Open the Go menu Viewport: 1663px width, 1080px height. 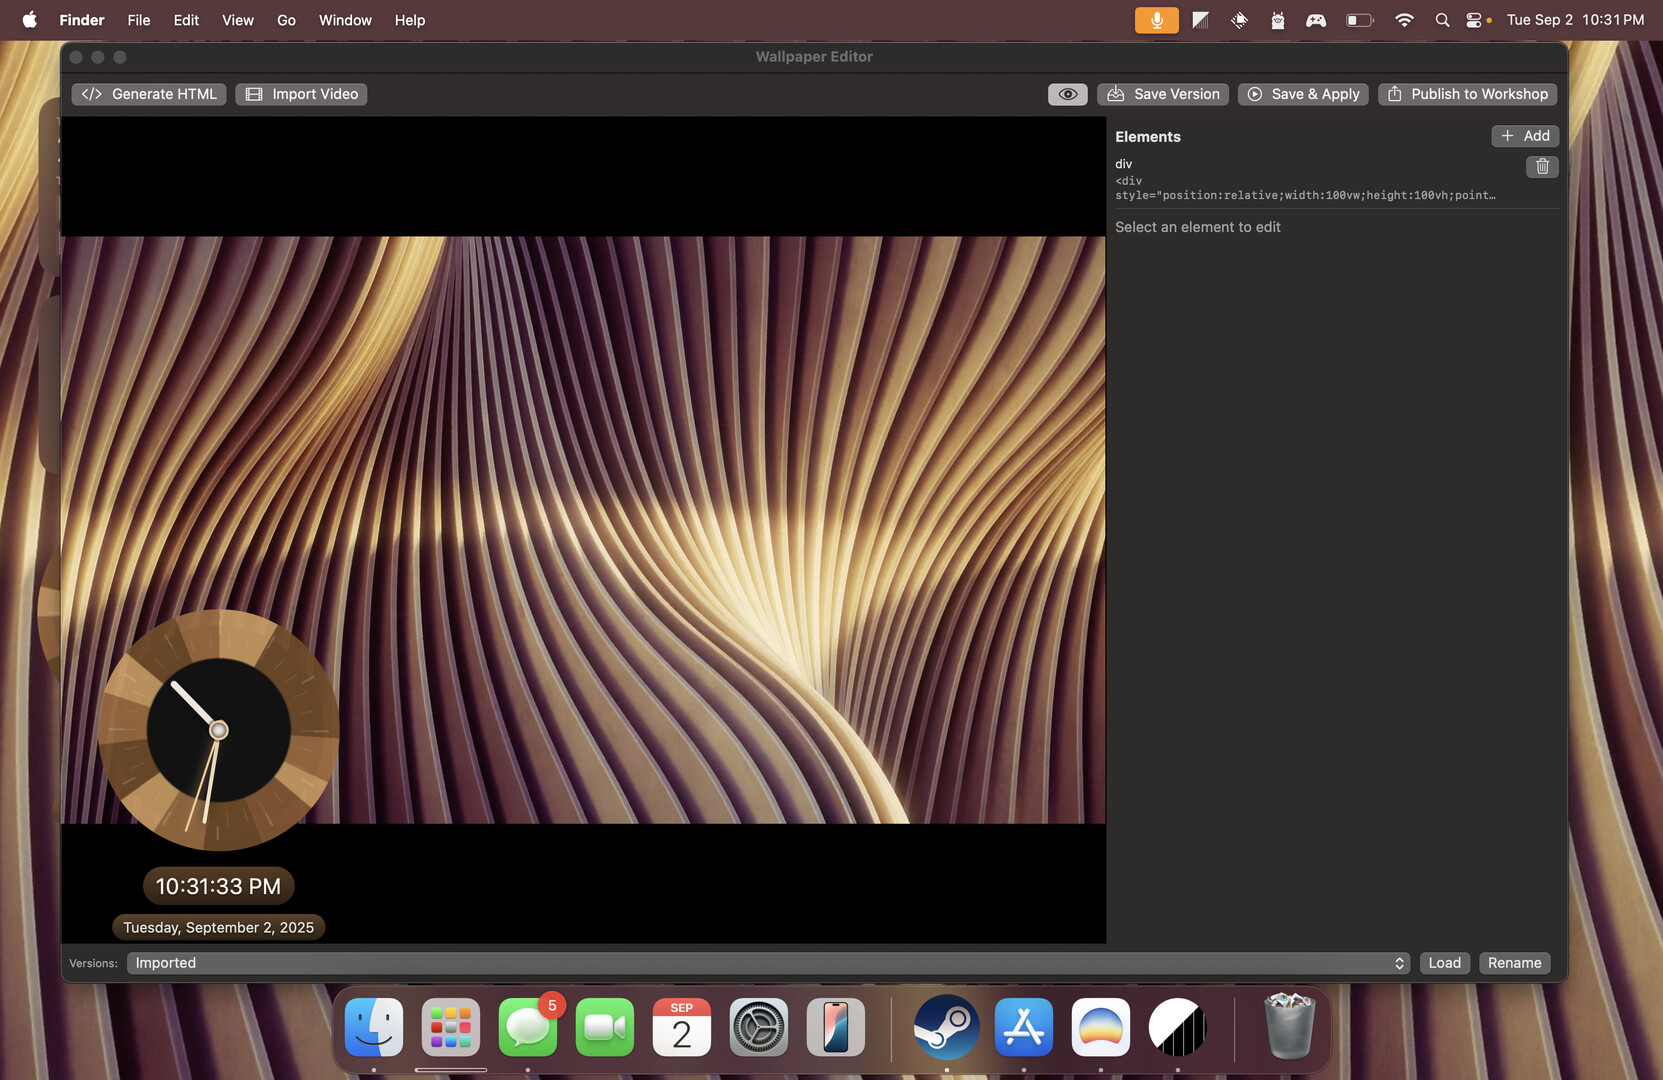click(x=286, y=19)
